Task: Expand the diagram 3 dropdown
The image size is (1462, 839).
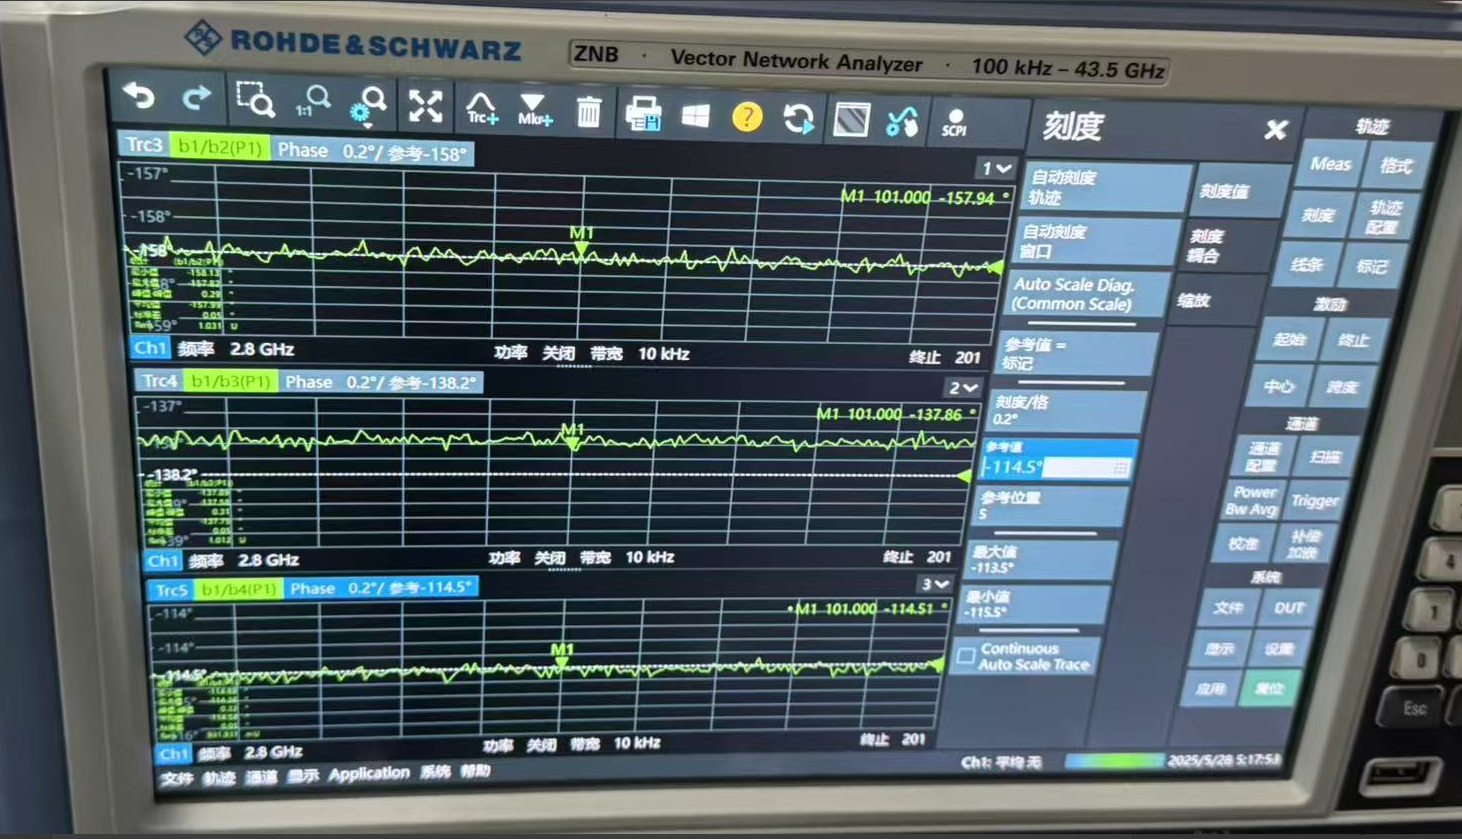Action: [935, 584]
